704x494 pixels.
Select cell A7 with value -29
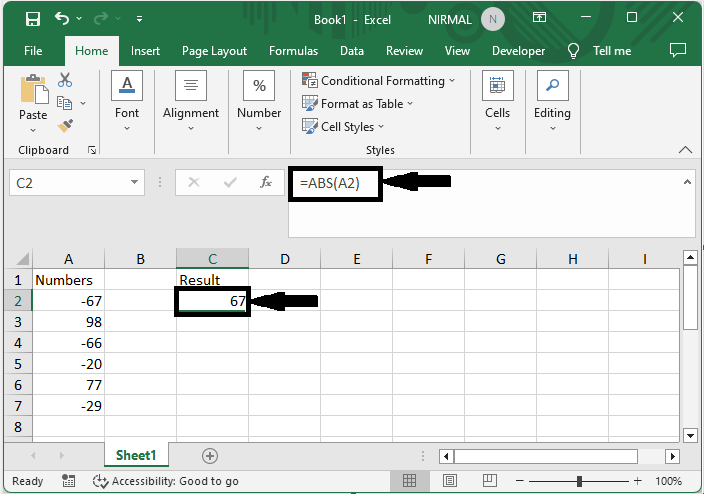click(x=68, y=406)
